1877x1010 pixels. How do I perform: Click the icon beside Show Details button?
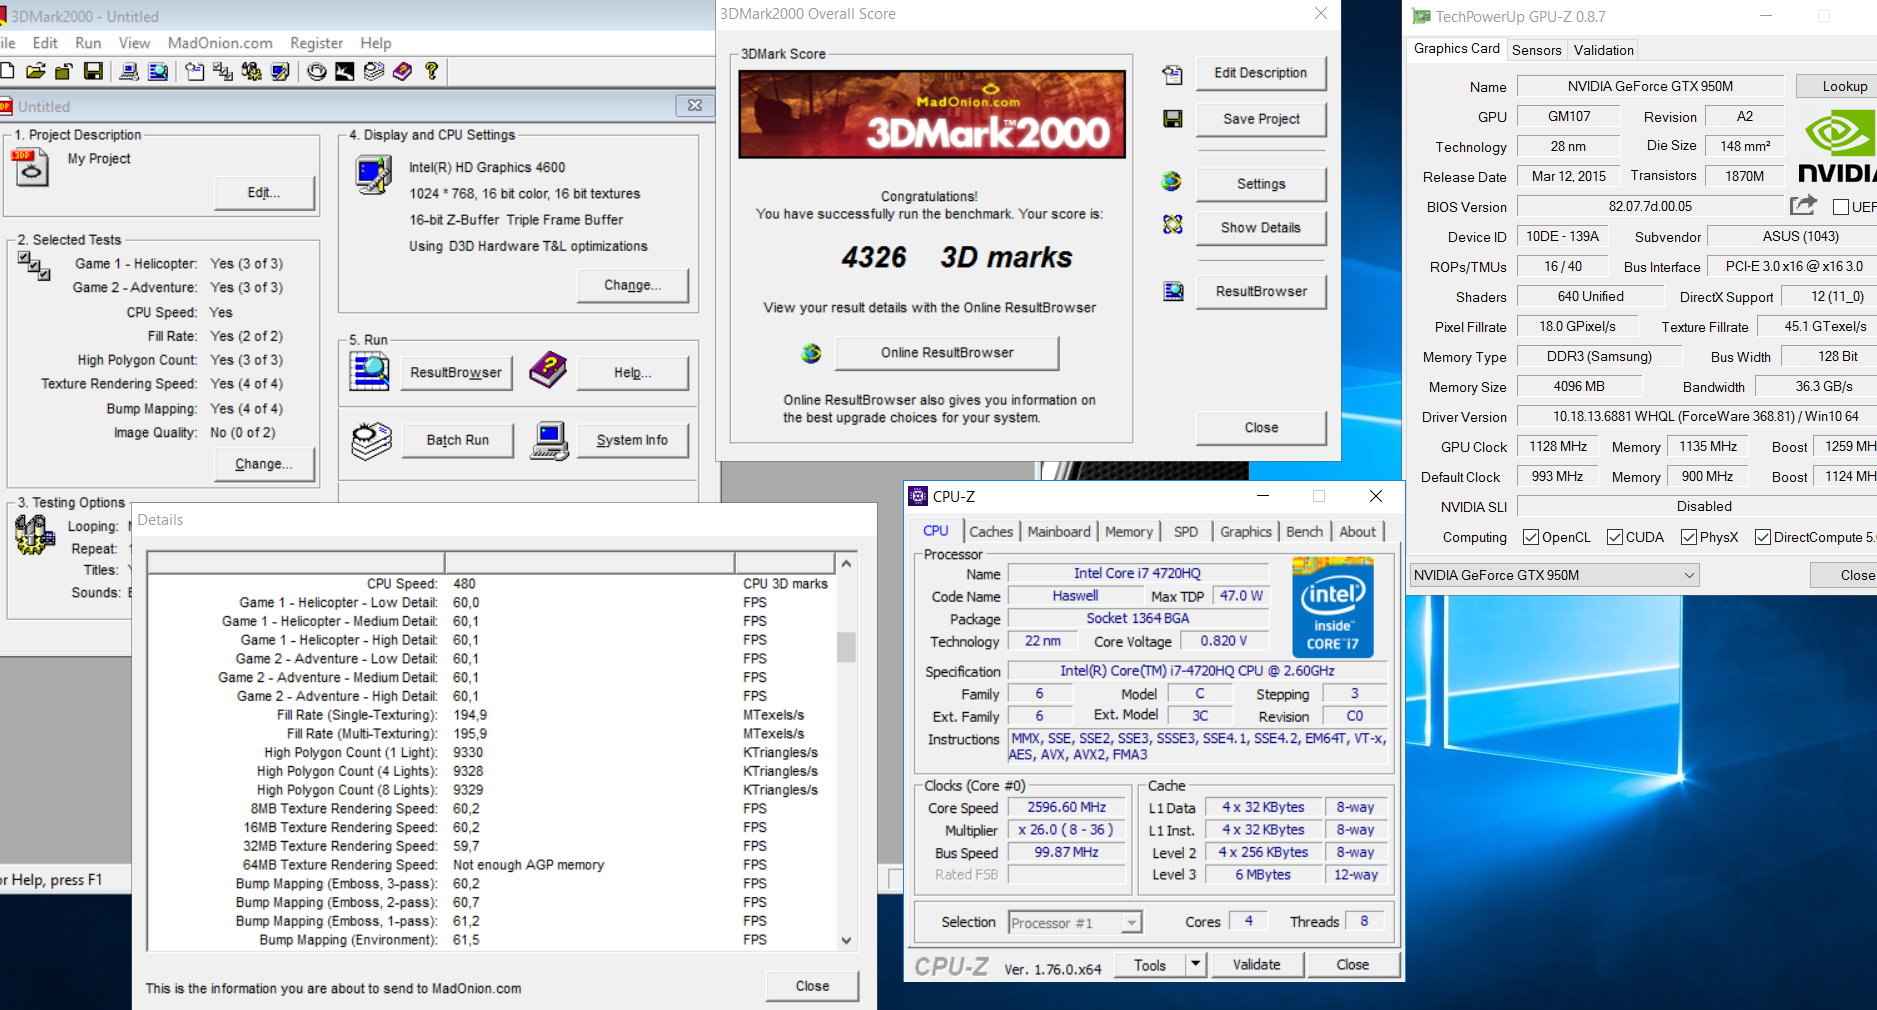click(x=1172, y=225)
